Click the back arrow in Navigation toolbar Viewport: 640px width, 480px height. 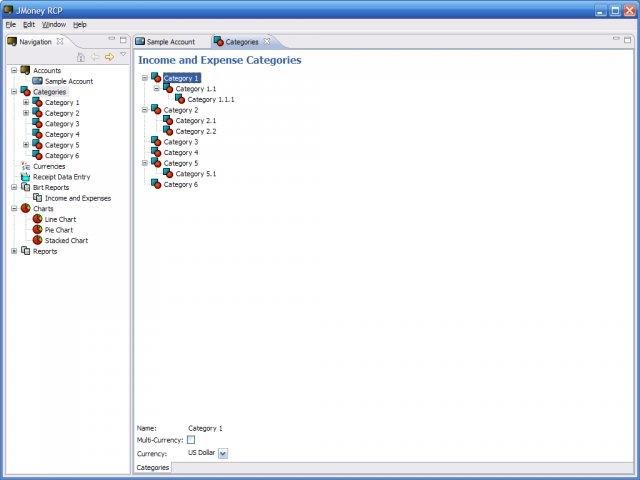click(95, 57)
